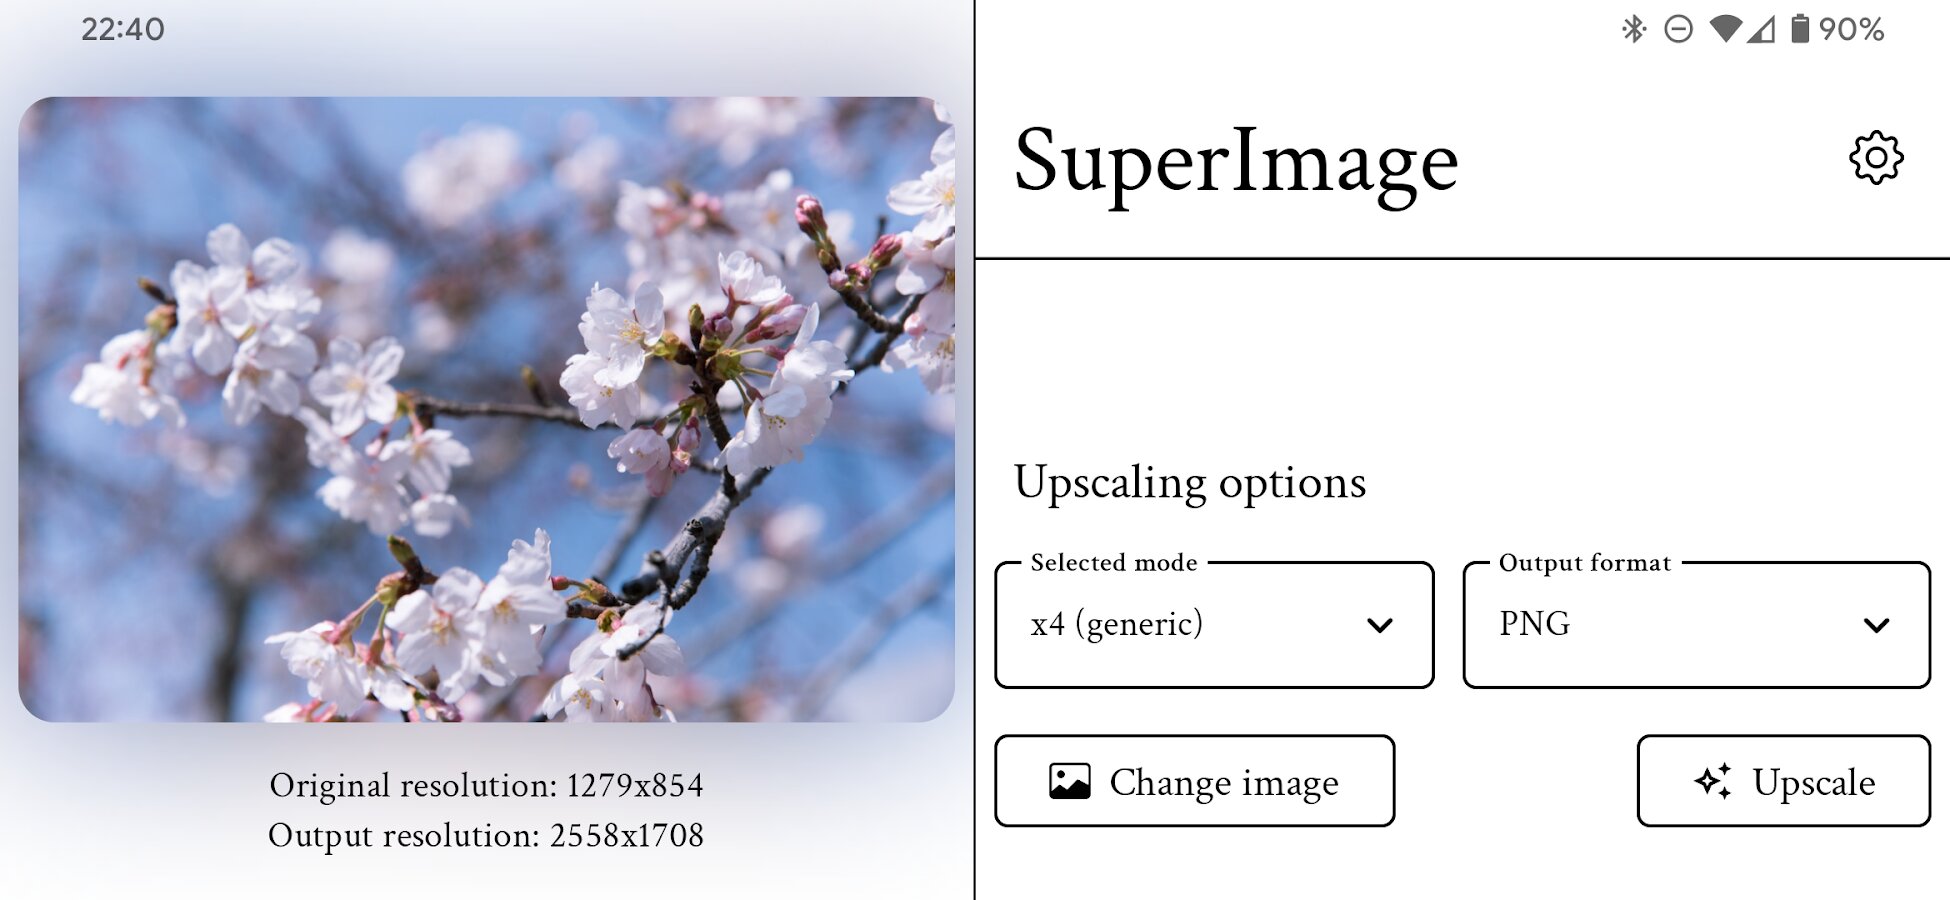Expand the Selected mode dropdown arrow
This screenshot has height=900, width=1950.
1380,625
